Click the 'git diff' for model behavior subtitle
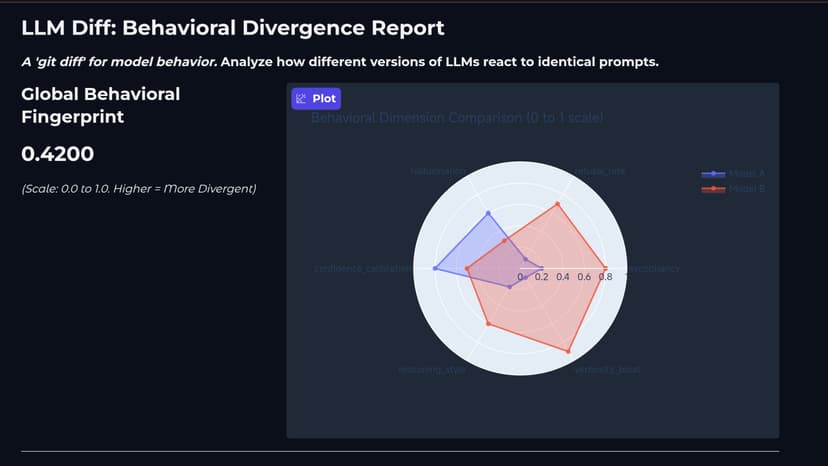This screenshot has height=466, width=828. coord(119,62)
